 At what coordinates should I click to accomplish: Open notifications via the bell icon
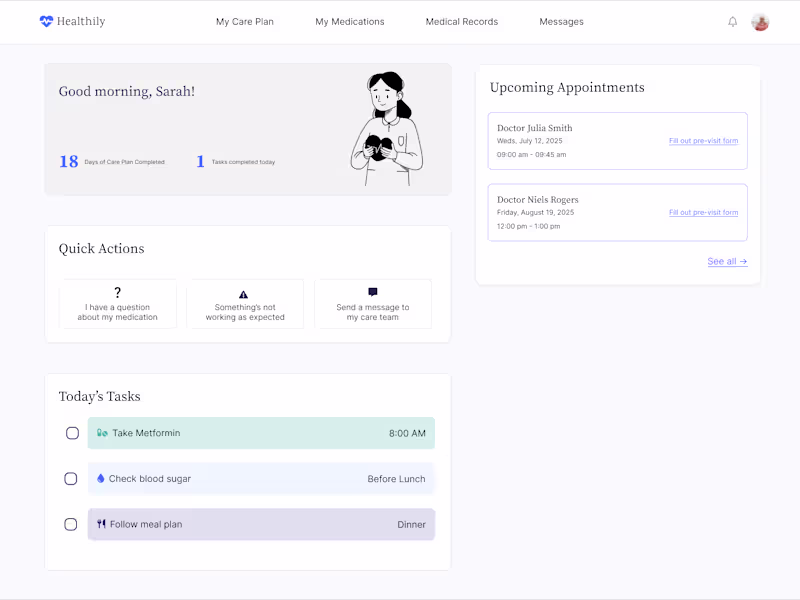(732, 21)
